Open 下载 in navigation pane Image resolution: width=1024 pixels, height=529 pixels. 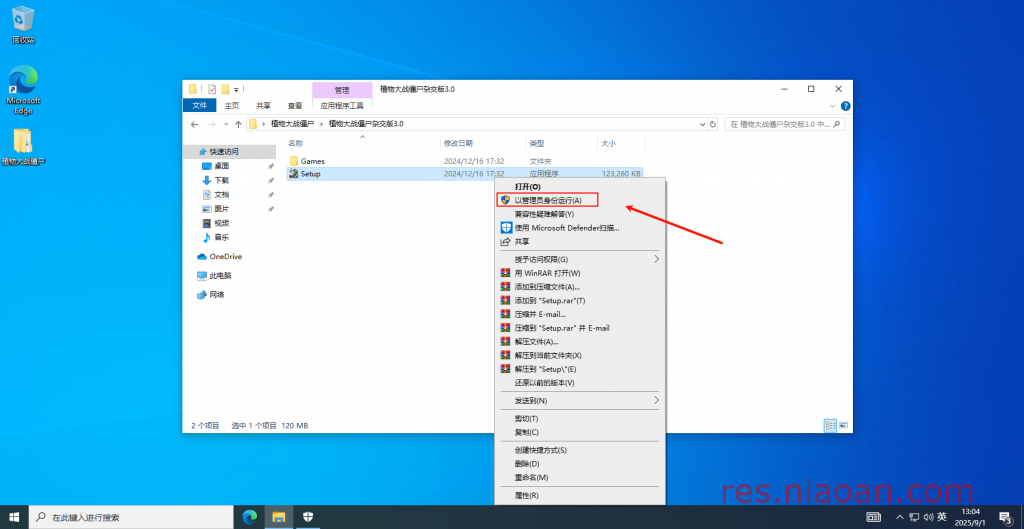pos(222,180)
